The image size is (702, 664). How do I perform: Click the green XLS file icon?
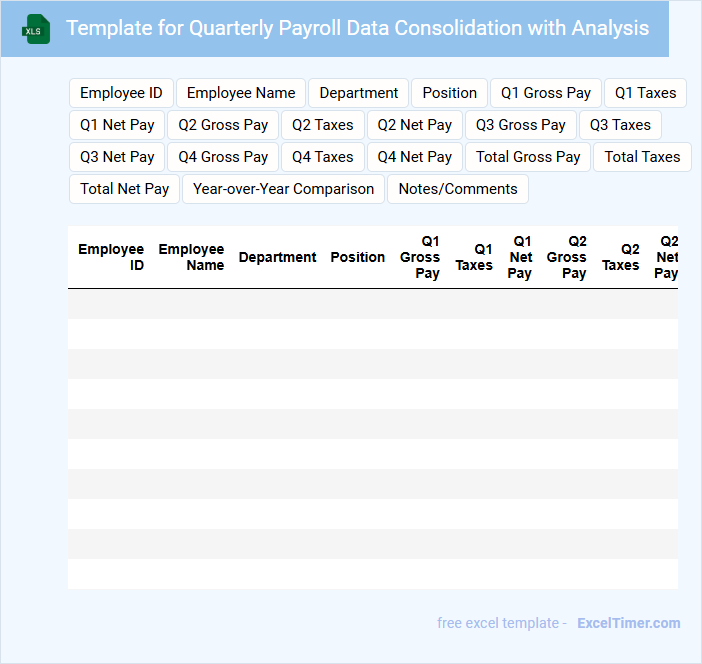(x=37, y=29)
